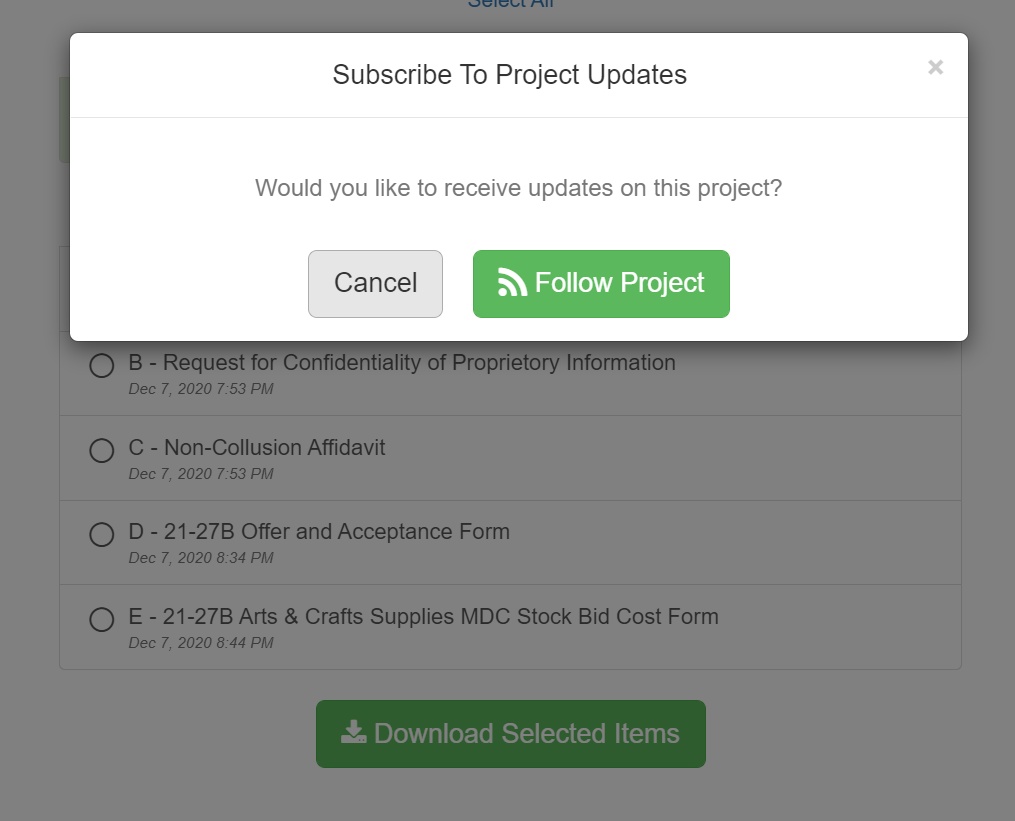Click E - Arts & Crafts Supplies cost form
1015x821 pixels.
(424, 616)
